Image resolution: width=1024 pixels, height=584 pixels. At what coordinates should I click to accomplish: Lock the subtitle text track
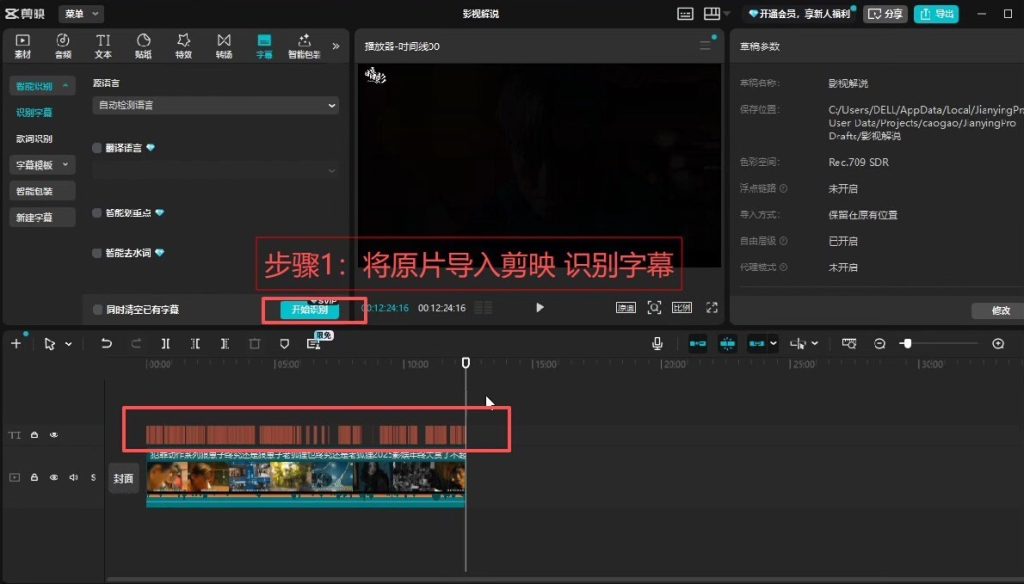(x=35, y=435)
